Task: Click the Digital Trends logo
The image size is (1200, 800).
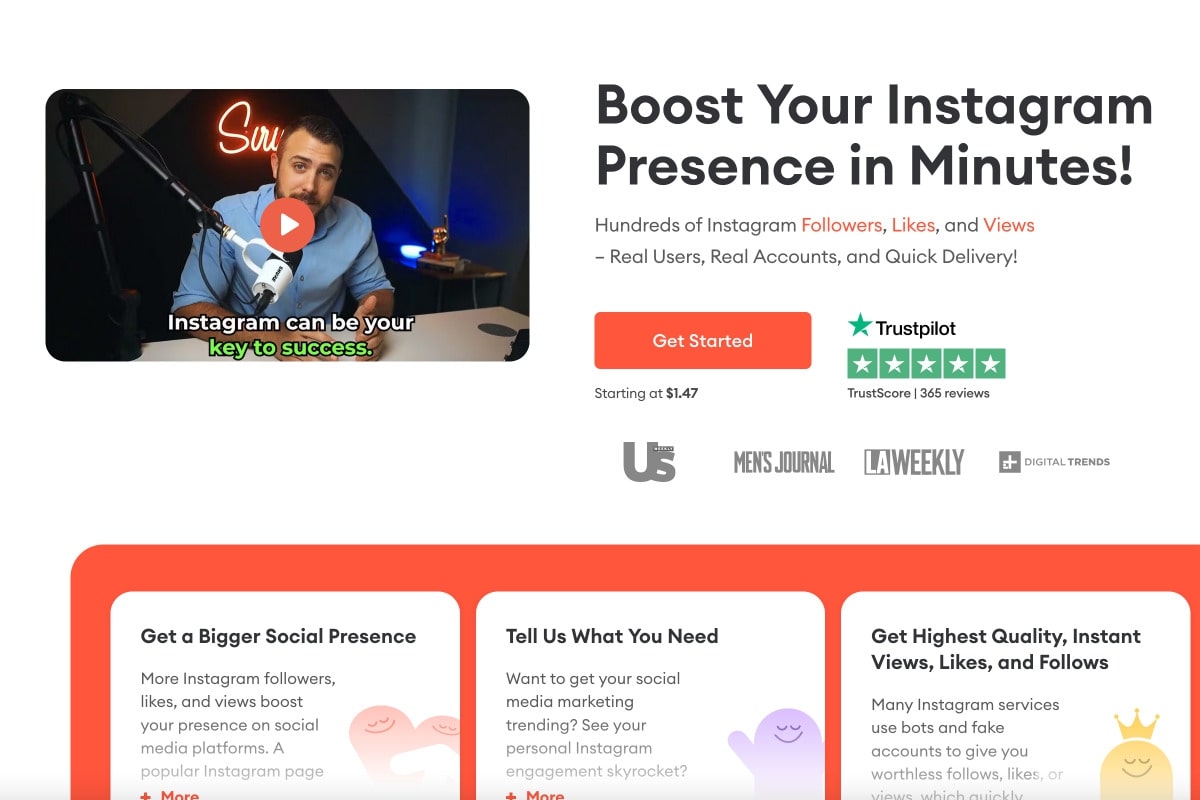Action: coord(1054,462)
